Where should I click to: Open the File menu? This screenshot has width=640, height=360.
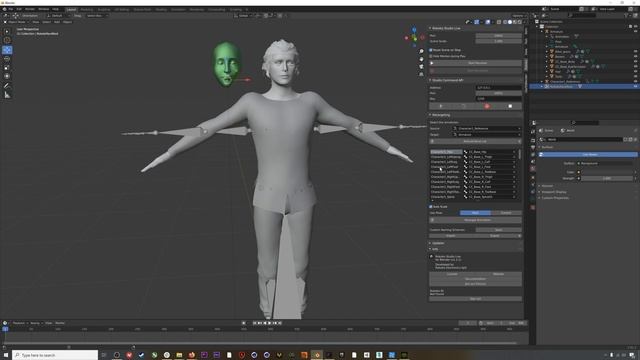10,9
